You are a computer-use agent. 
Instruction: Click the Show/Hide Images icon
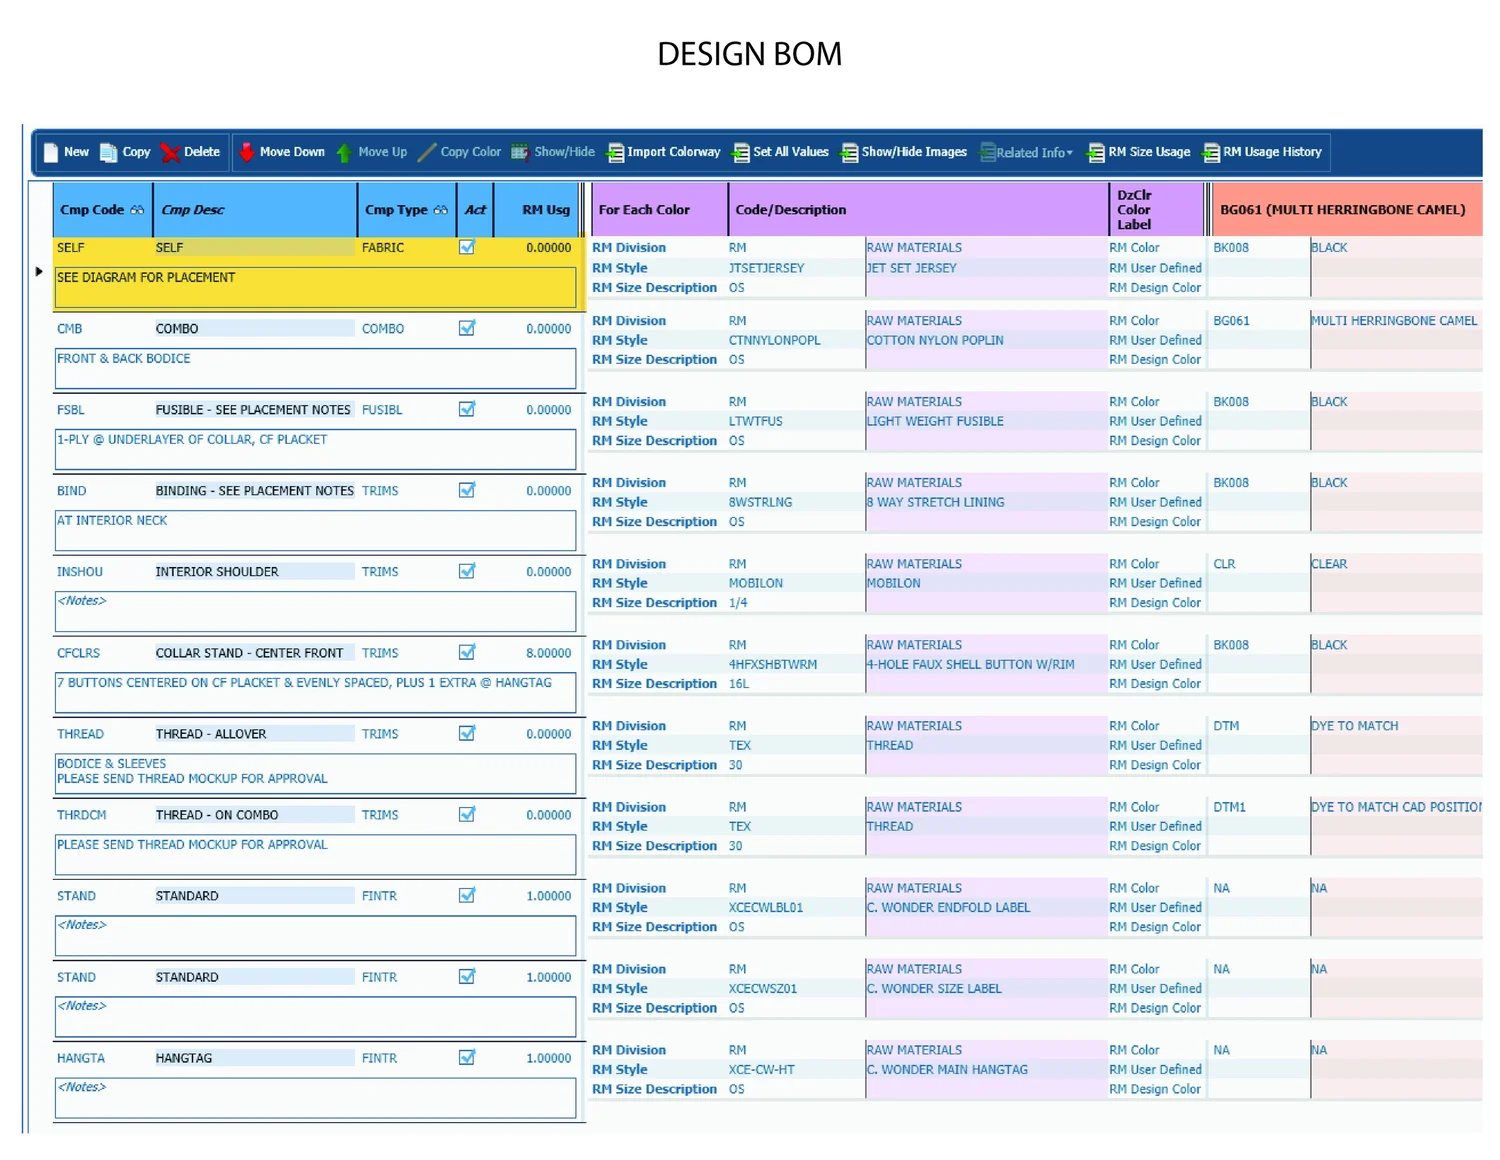coord(850,153)
